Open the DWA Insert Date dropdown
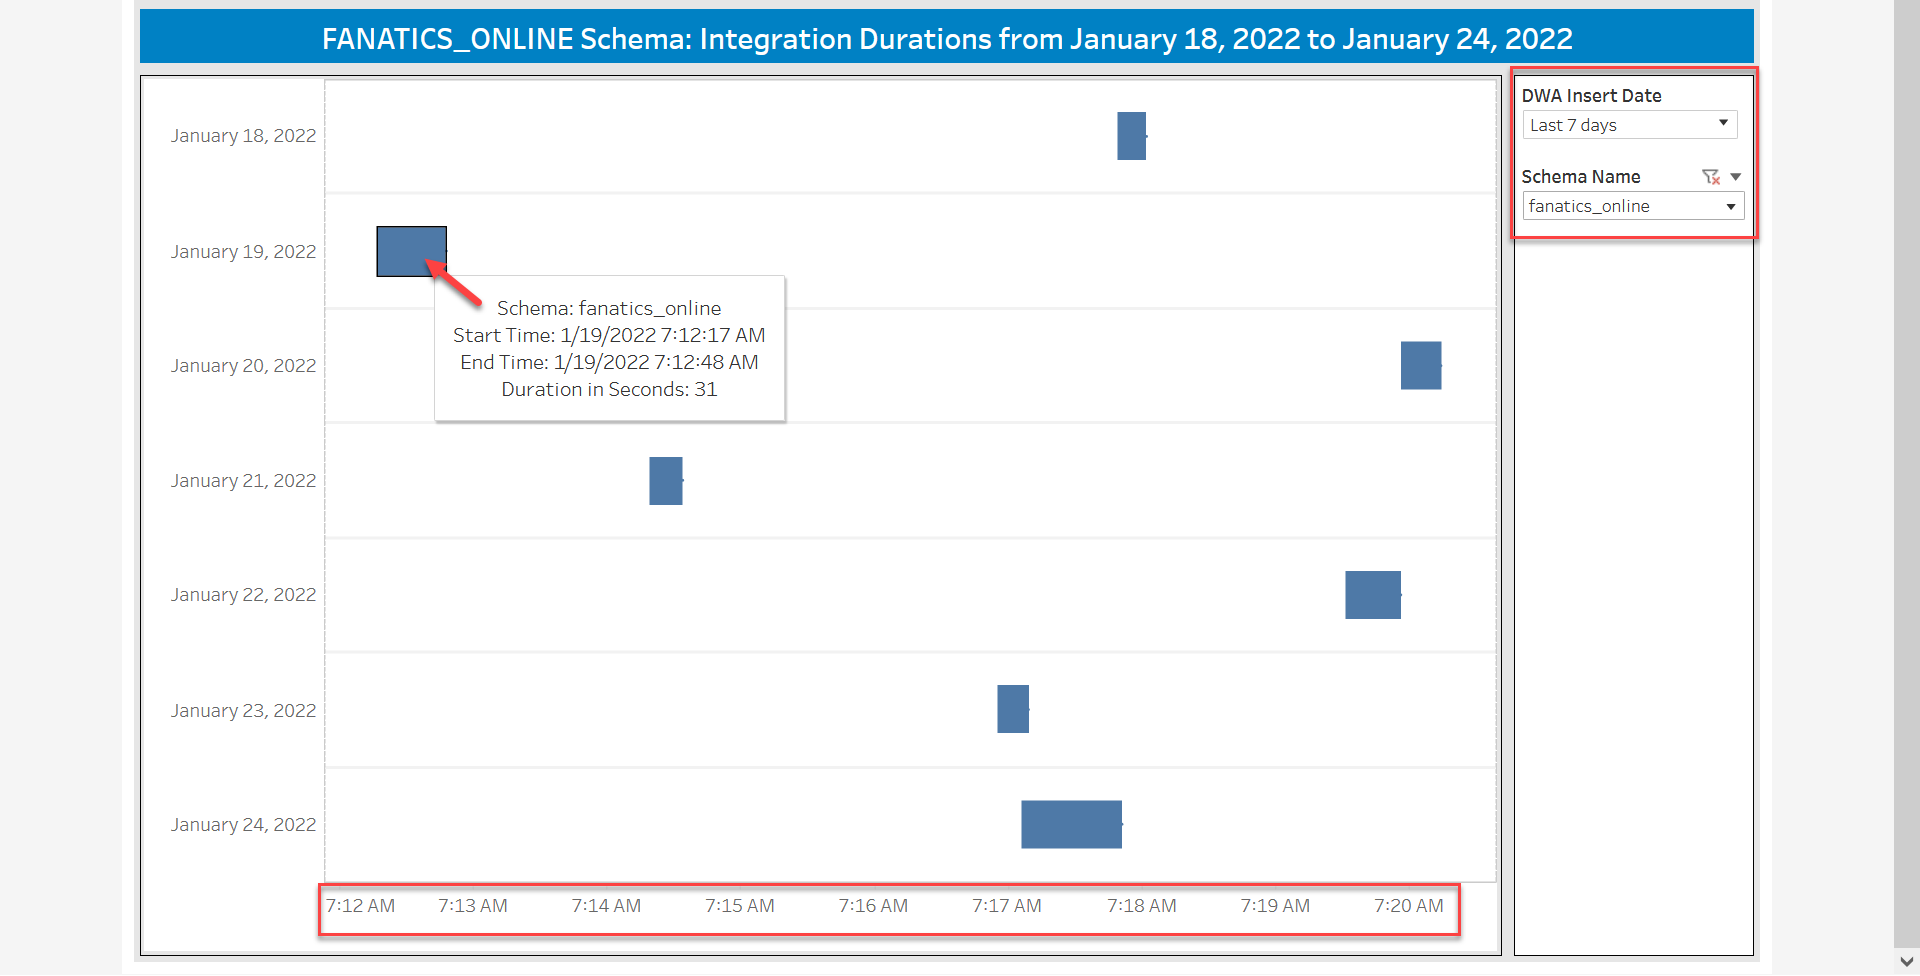 (1629, 125)
